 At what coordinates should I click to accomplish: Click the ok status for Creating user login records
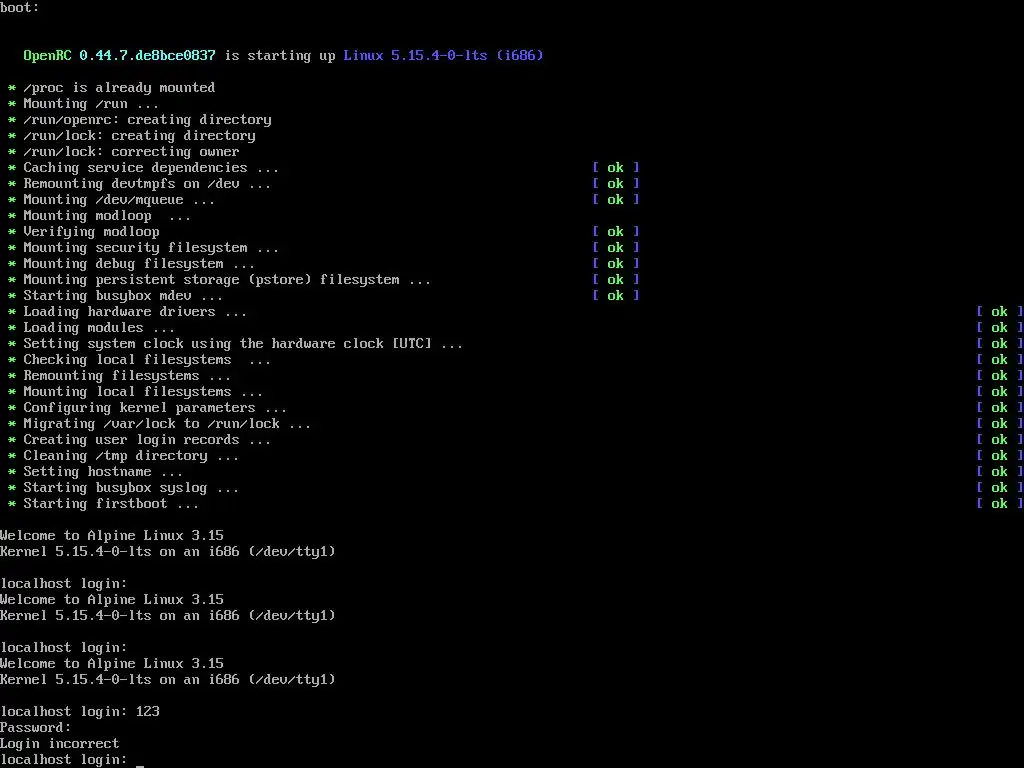[1000, 440]
